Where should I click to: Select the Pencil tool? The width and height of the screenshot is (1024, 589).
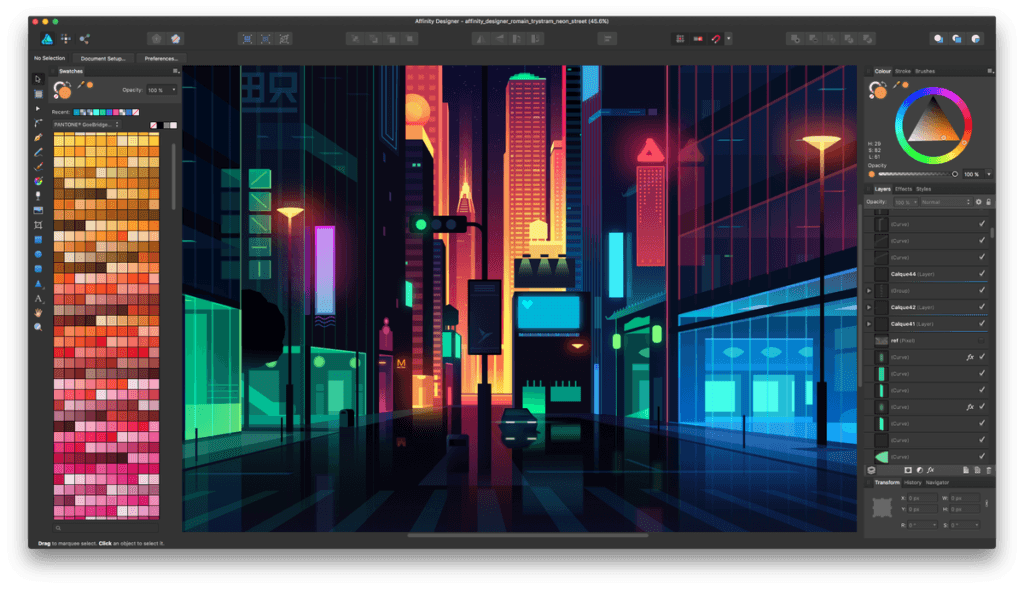pyautogui.click(x=38, y=152)
